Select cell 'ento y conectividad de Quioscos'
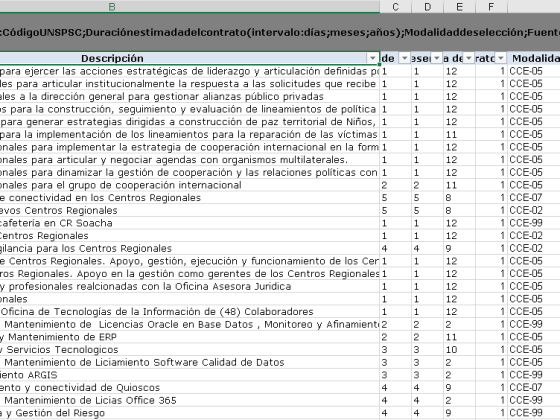Image resolution: width=560 pixels, height=420 pixels. click(190, 388)
